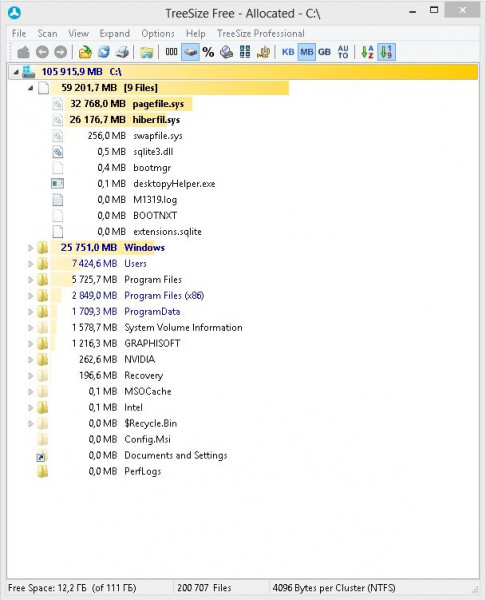Image resolution: width=486 pixels, height=600 pixels.
Task: Open the View menu
Action: click(x=78, y=34)
